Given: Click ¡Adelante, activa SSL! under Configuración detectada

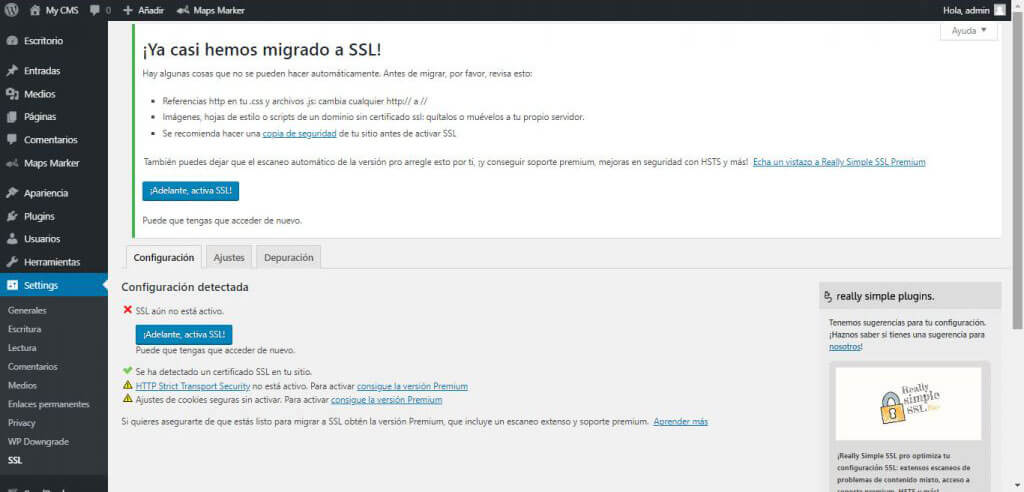Looking at the screenshot, I should 184,335.
